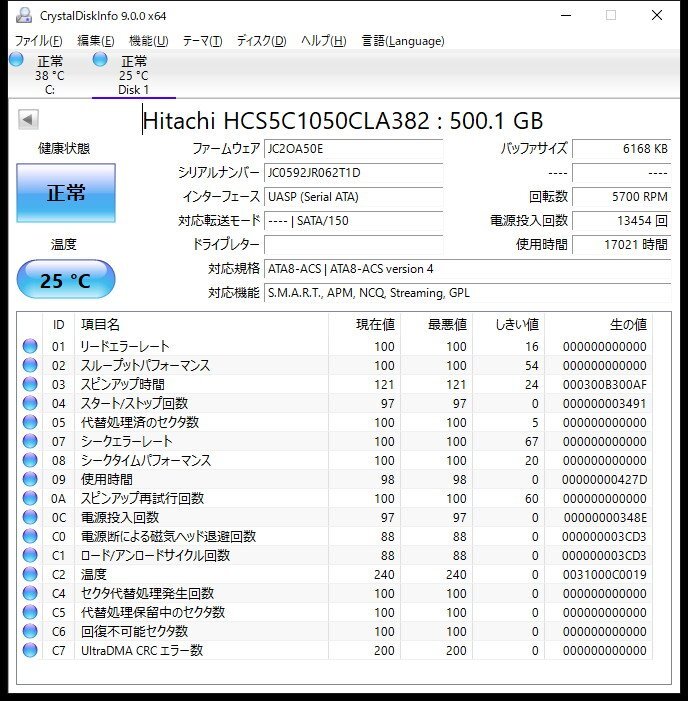Select the 代替処理済のセクタ数 row name
This screenshot has width=688, height=701.
pos(140,422)
